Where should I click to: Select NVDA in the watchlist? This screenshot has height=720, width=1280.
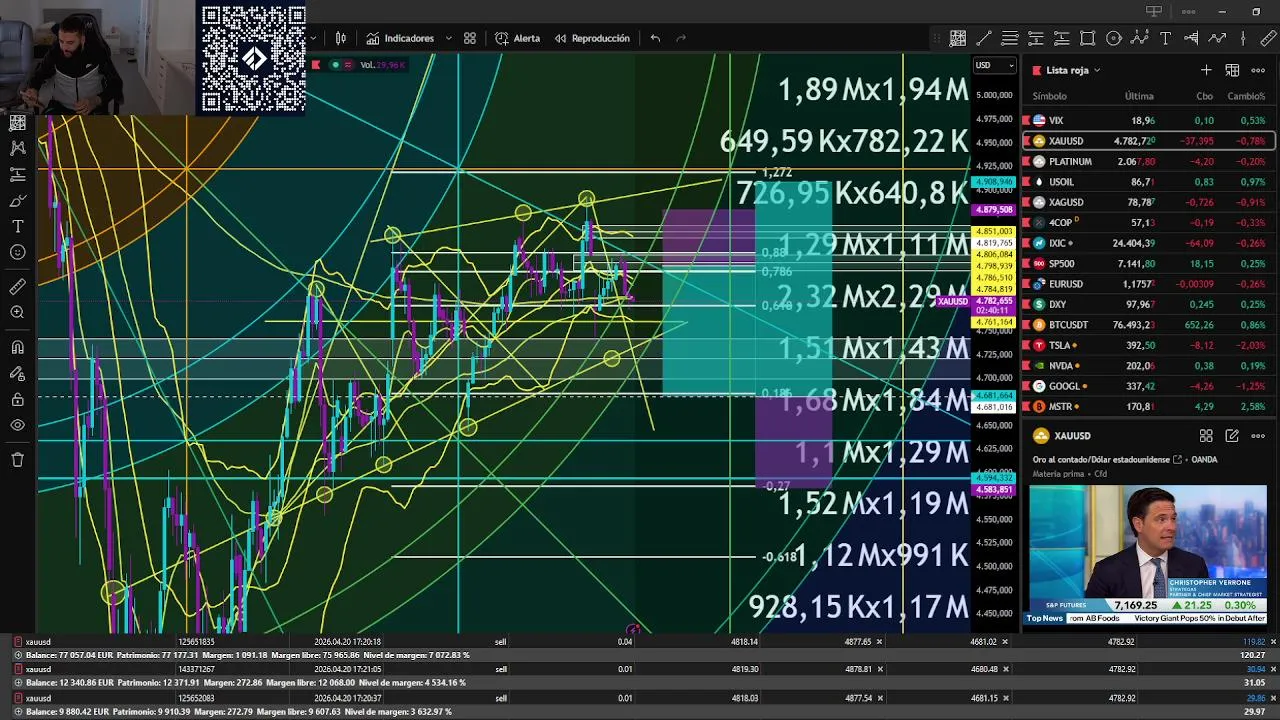point(1148,366)
